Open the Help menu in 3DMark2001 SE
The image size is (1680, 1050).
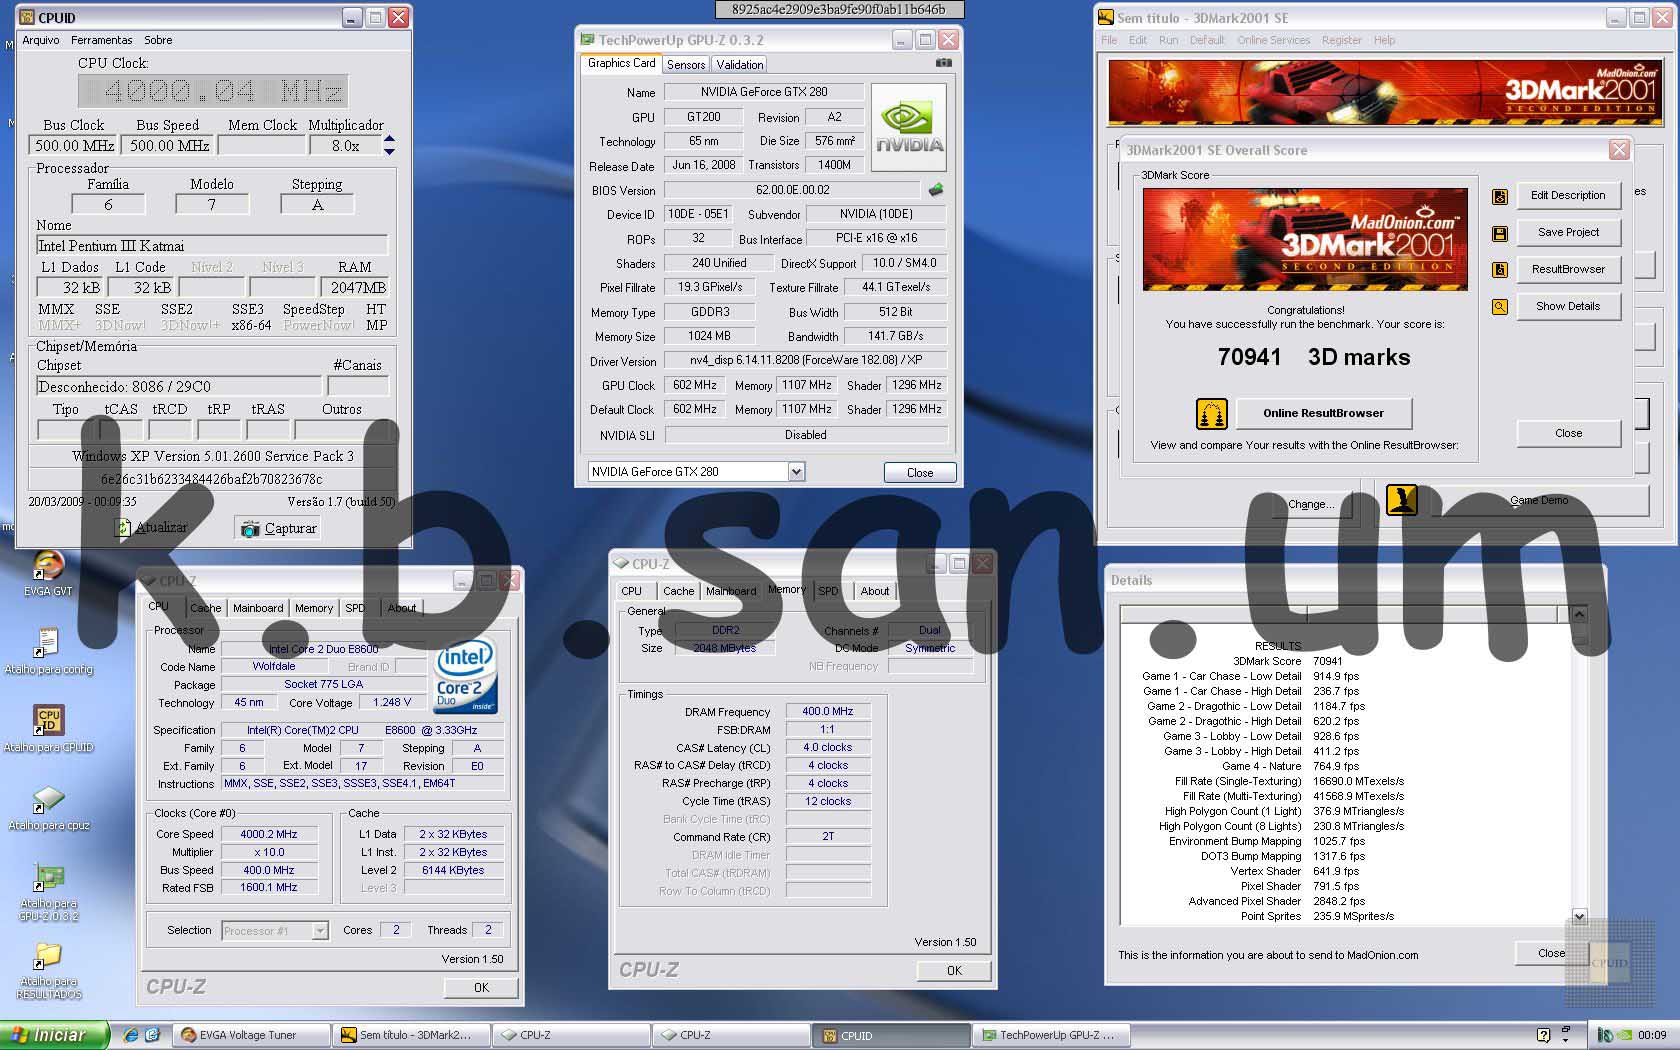(x=1384, y=40)
